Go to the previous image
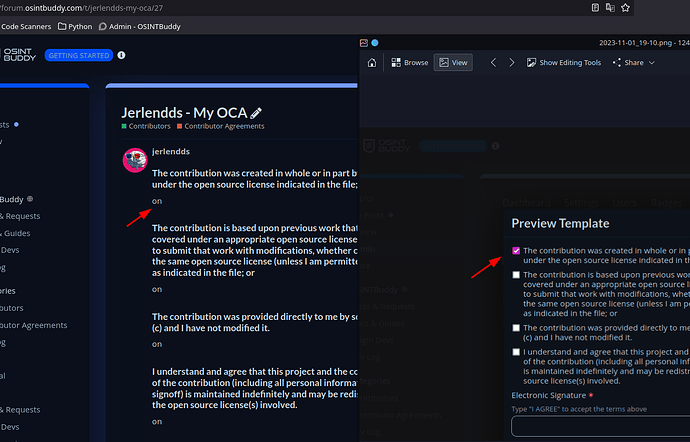 [x=493, y=63]
